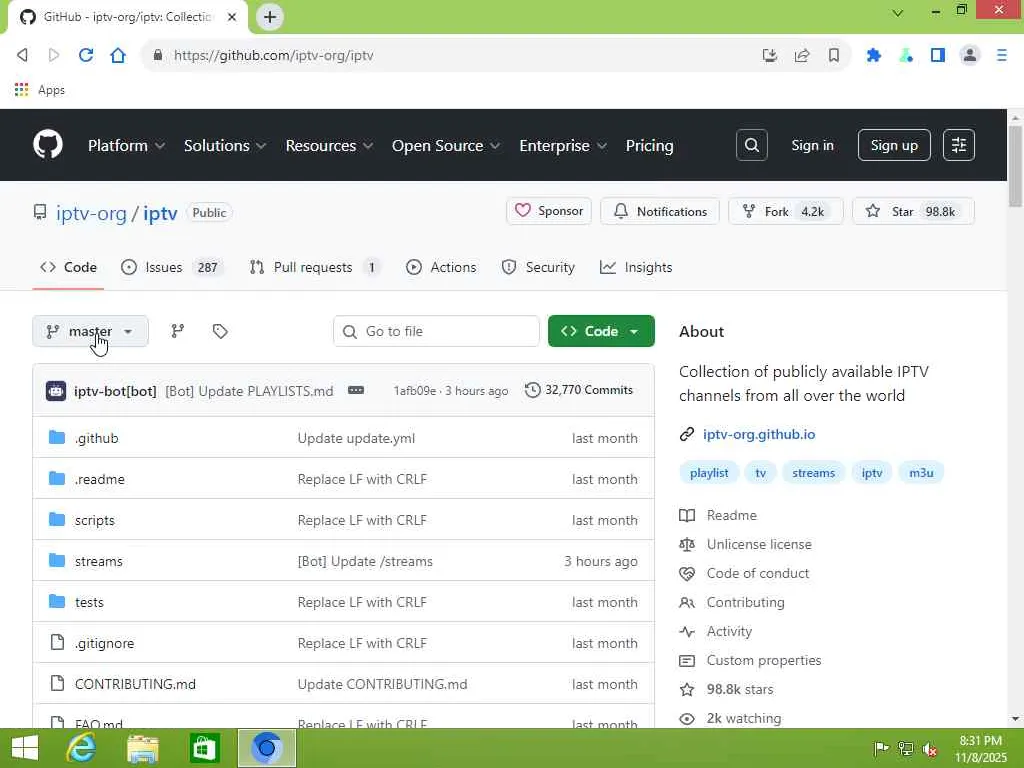Click the Go to file field
The height and width of the screenshot is (768, 1024).
[x=436, y=331]
